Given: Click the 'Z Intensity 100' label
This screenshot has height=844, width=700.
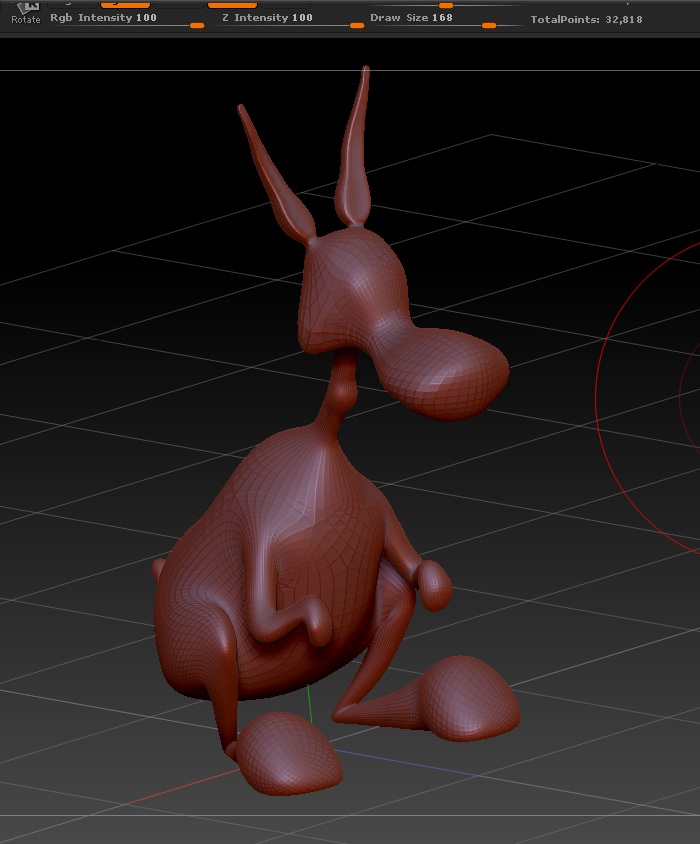Looking at the screenshot, I should click(x=268, y=17).
